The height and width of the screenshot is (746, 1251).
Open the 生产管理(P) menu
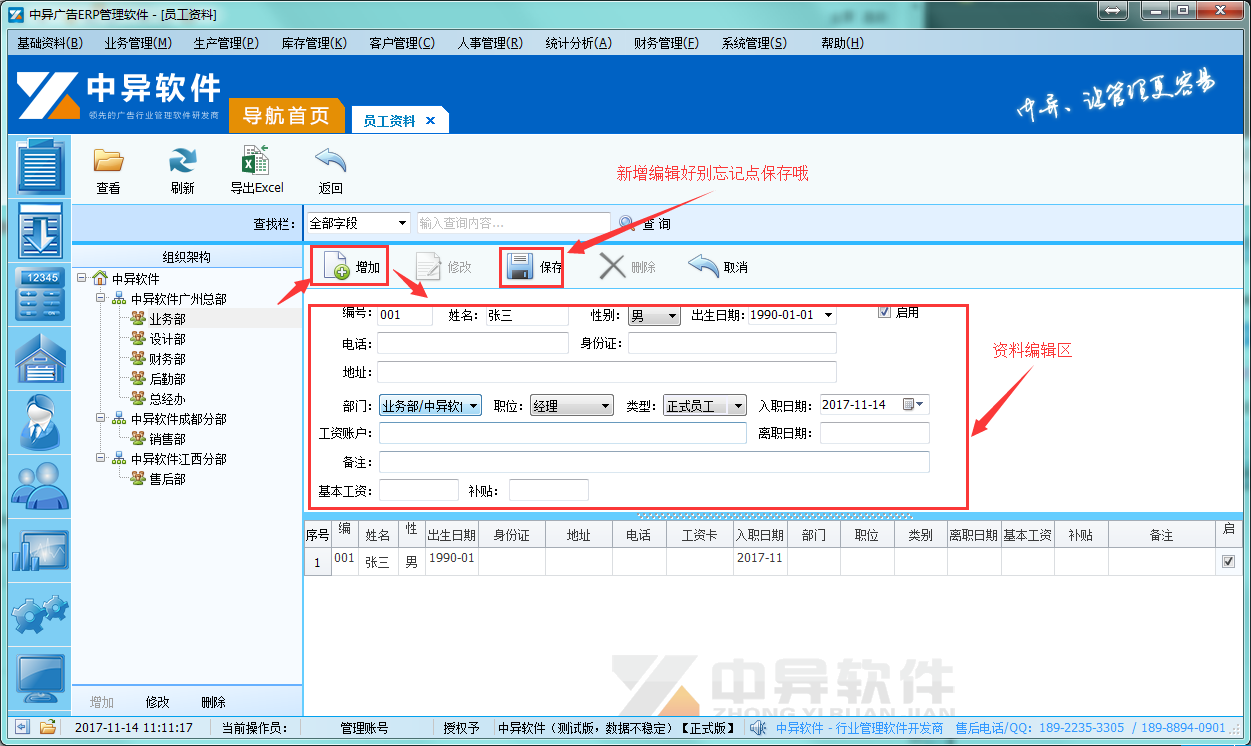click(226, 43)
